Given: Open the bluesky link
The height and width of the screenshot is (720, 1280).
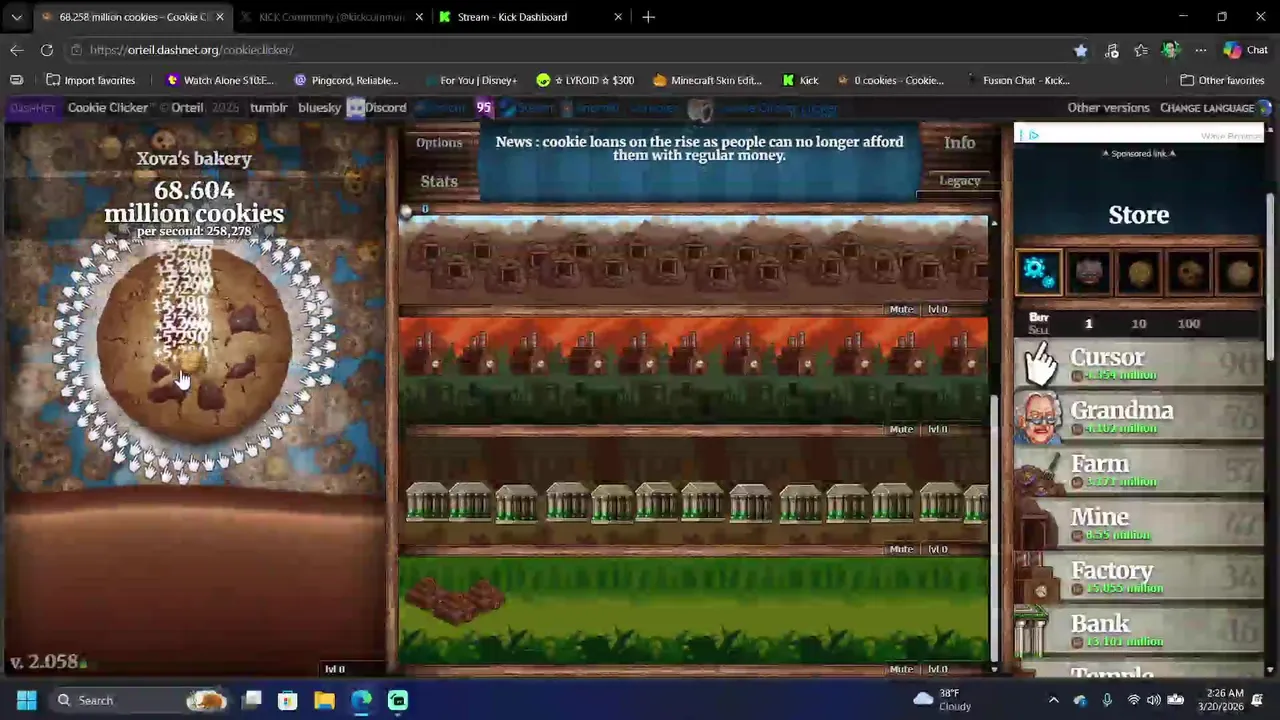Looking at the screenshot, I should pyautogui.click(x=320, y=108).
